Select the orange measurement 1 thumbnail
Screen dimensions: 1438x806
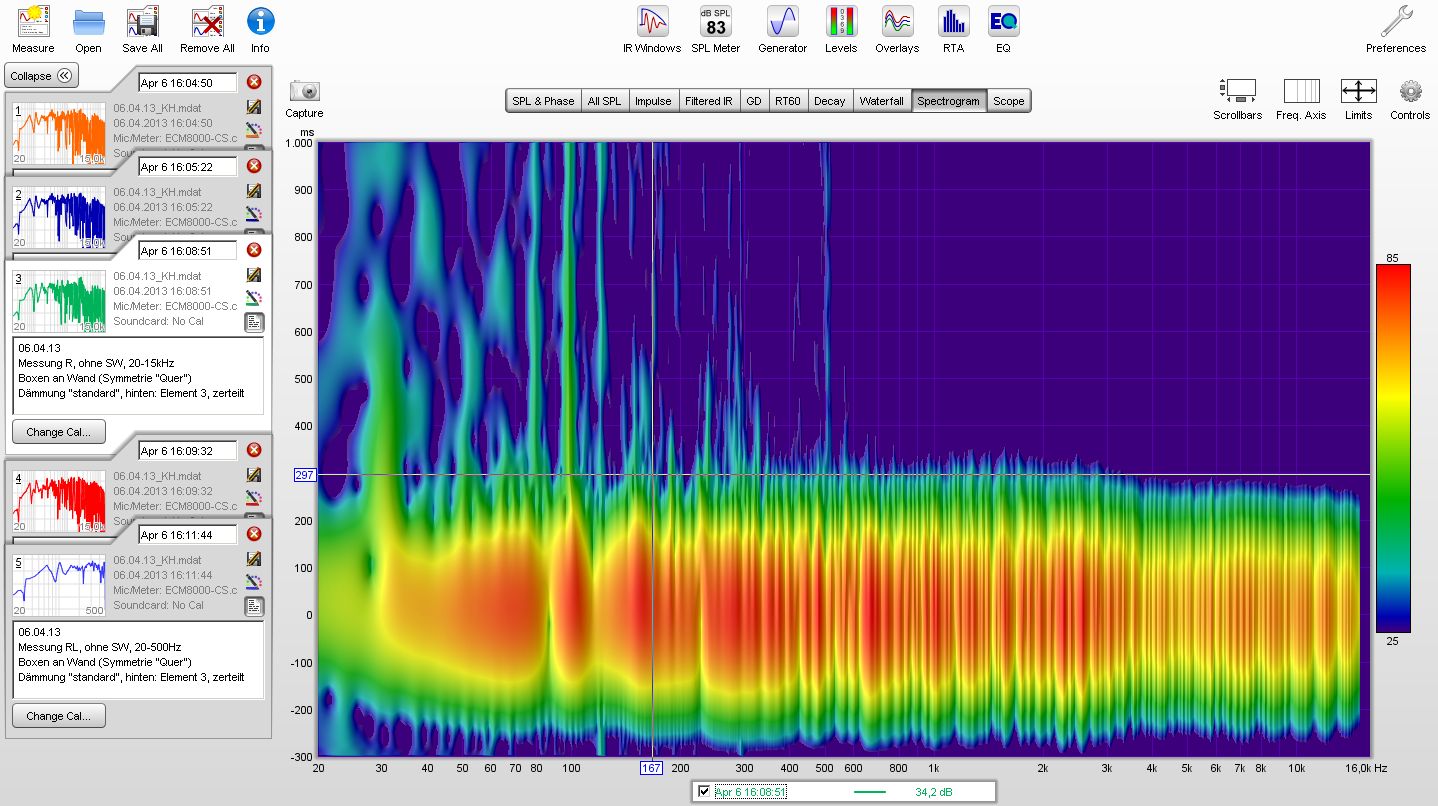tap(58, 133)
